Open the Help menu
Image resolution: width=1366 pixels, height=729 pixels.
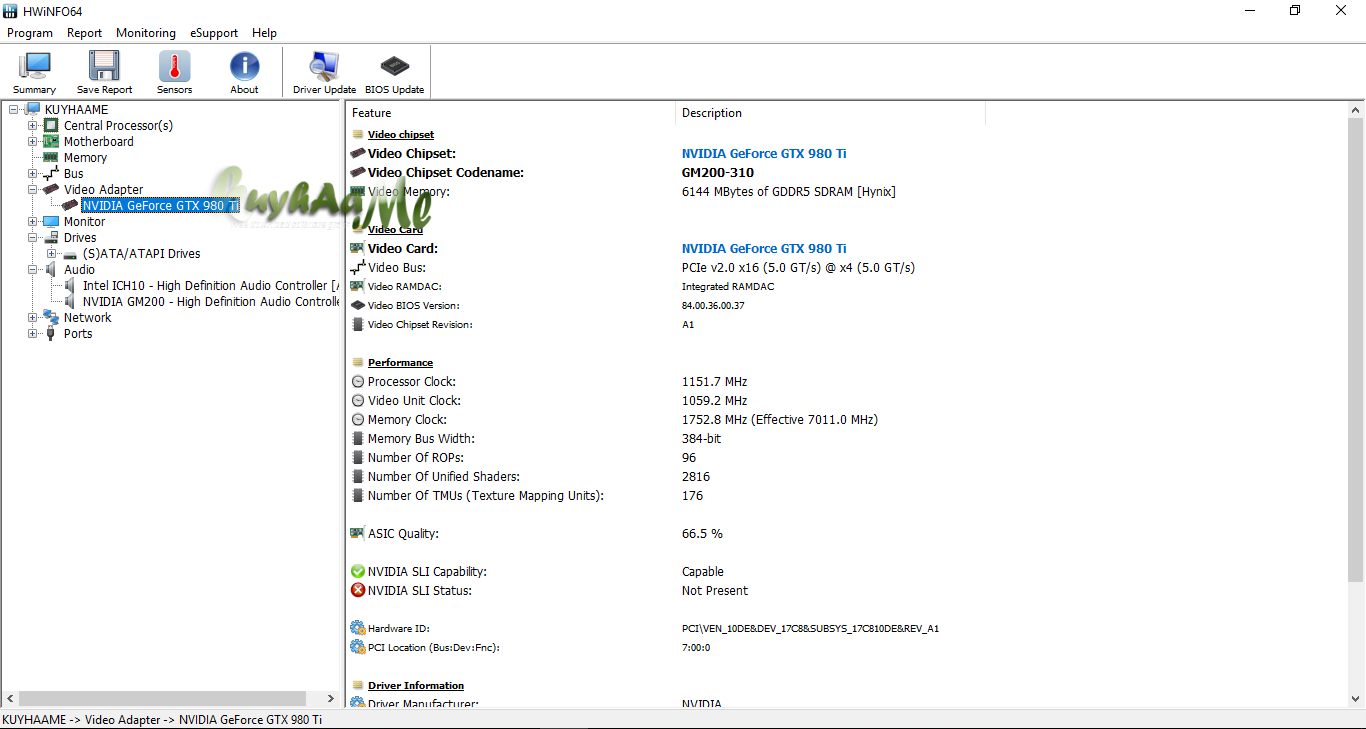(x=264, y=32)
